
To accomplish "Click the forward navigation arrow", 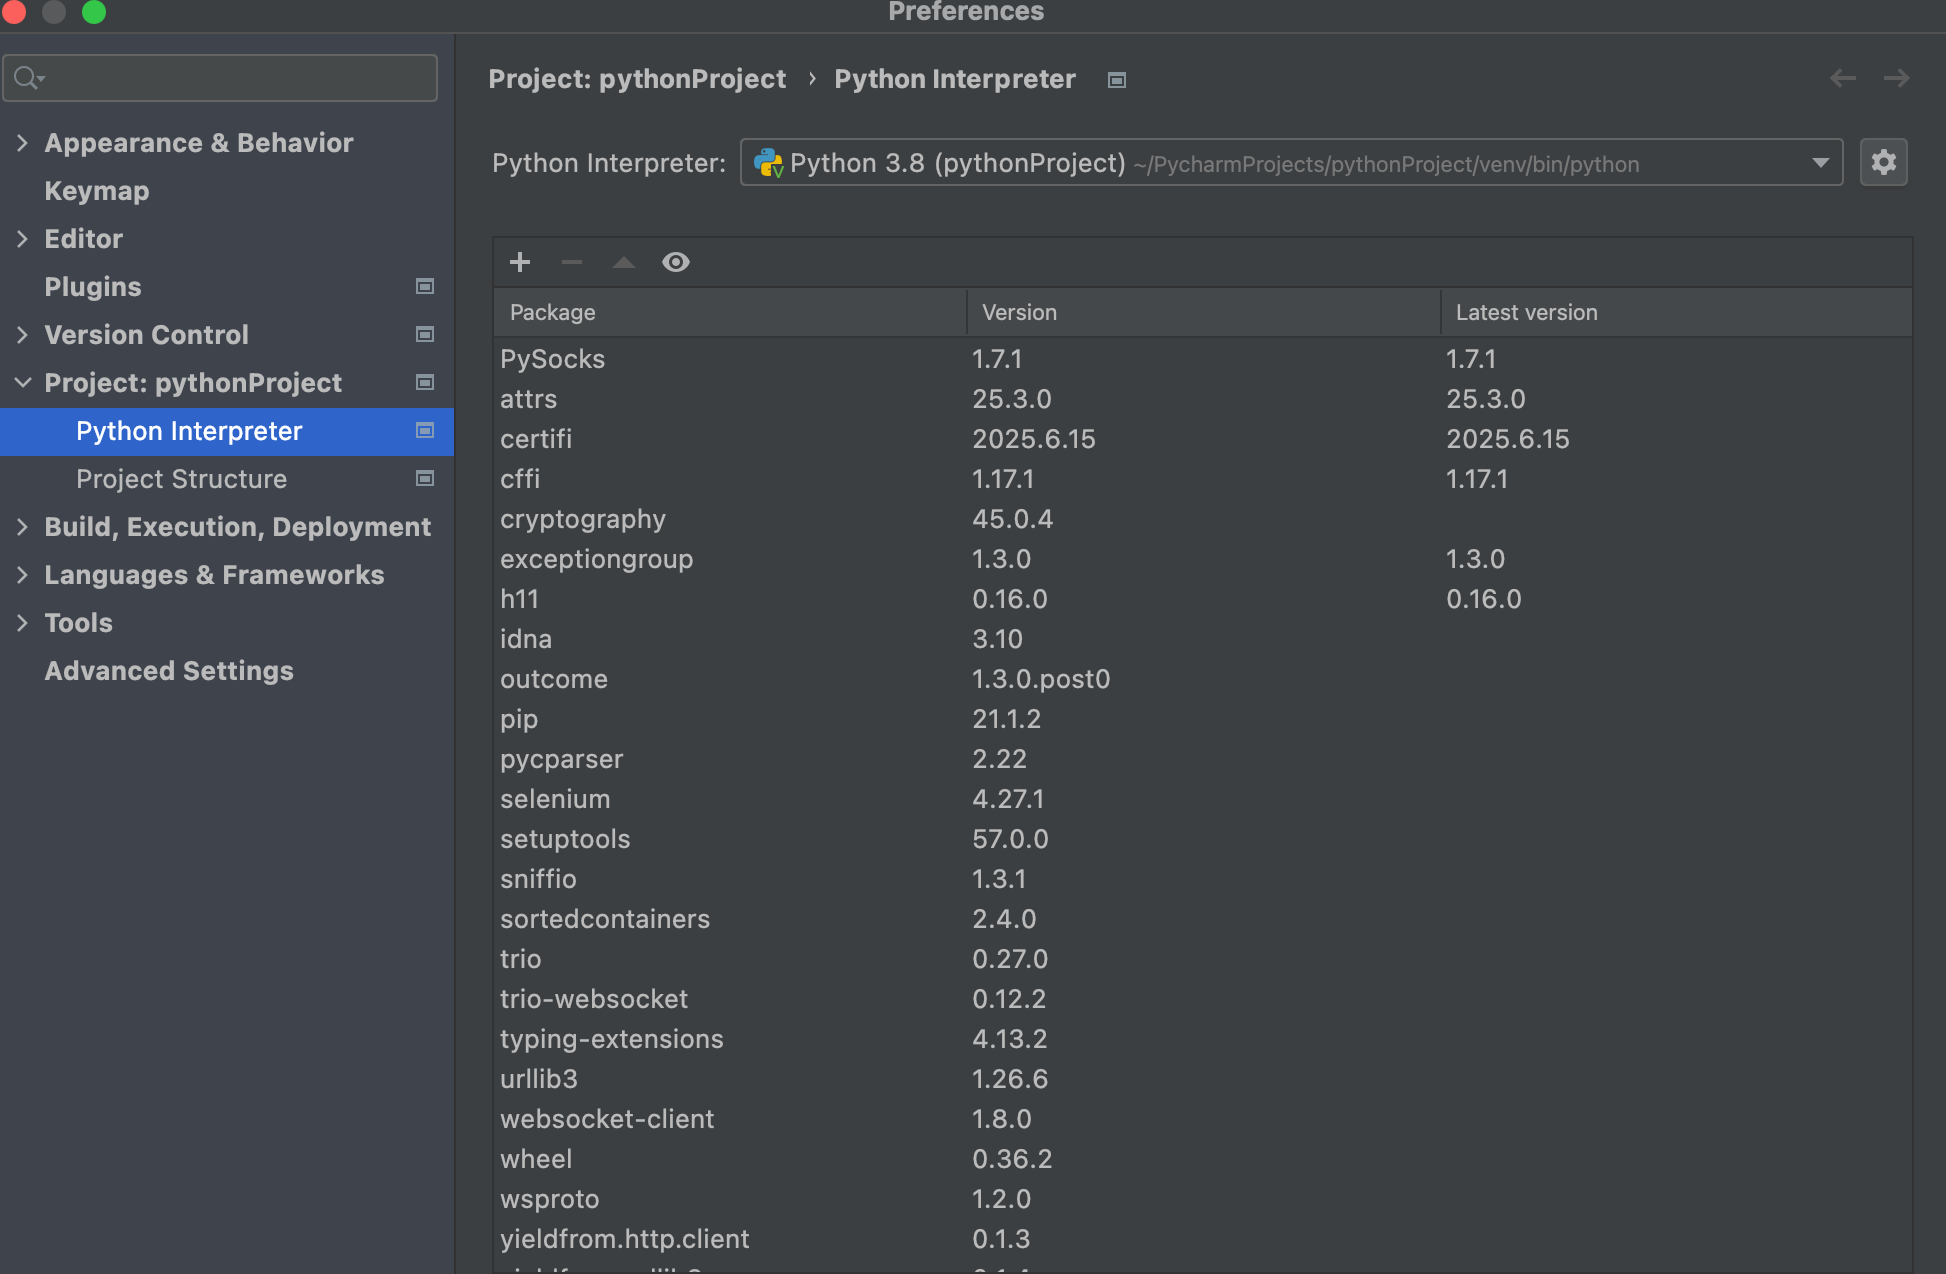I will pyautogui.click(x=1896, y=78).
